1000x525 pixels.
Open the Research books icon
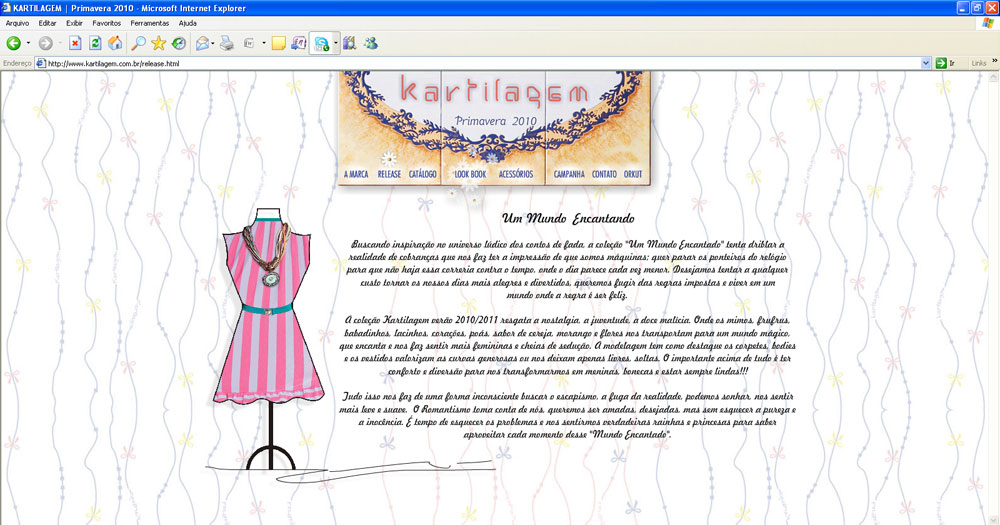pos(349,43)
